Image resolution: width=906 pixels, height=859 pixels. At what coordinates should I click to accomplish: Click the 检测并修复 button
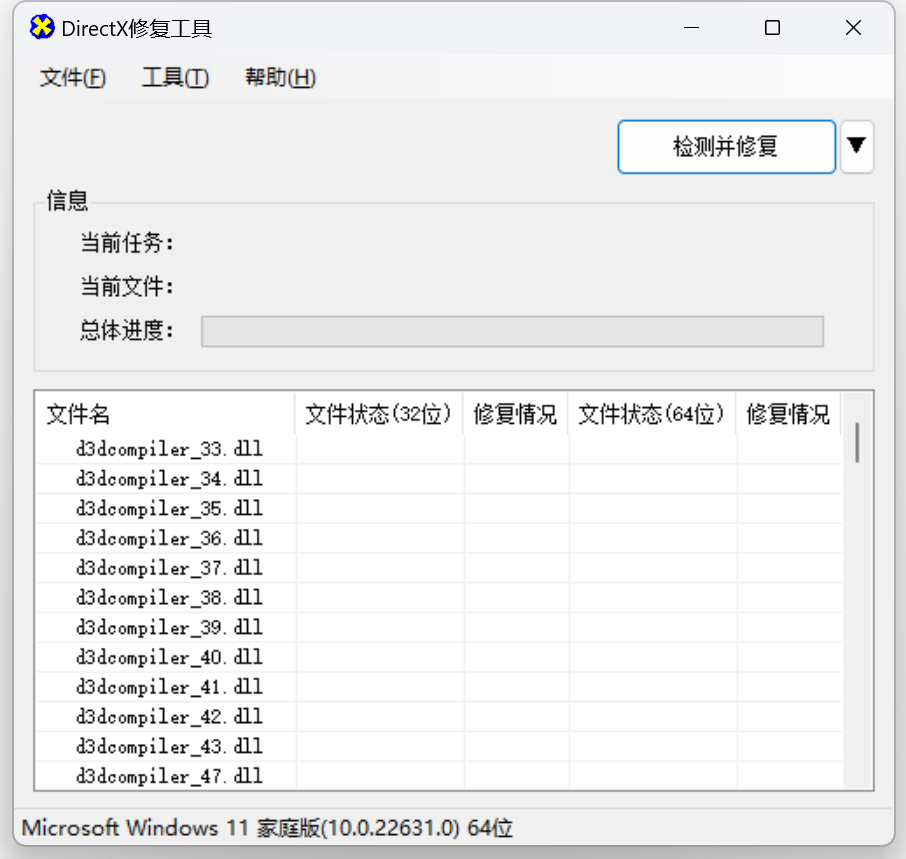point(726,147)
